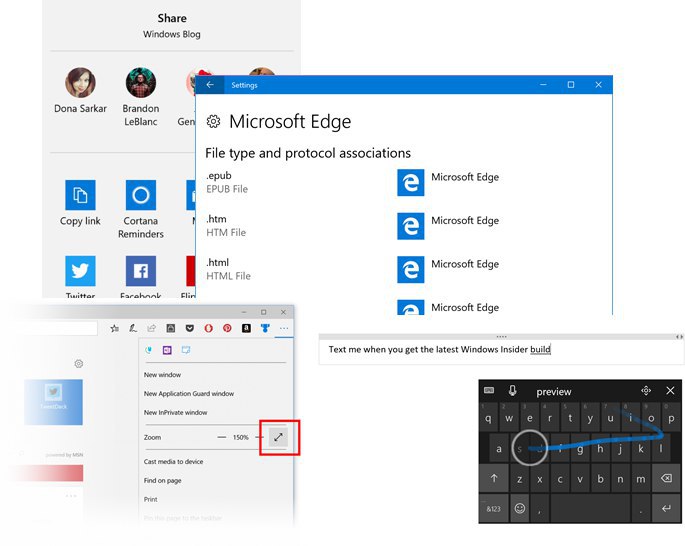Choose New InPrivate window

(176, 412)
